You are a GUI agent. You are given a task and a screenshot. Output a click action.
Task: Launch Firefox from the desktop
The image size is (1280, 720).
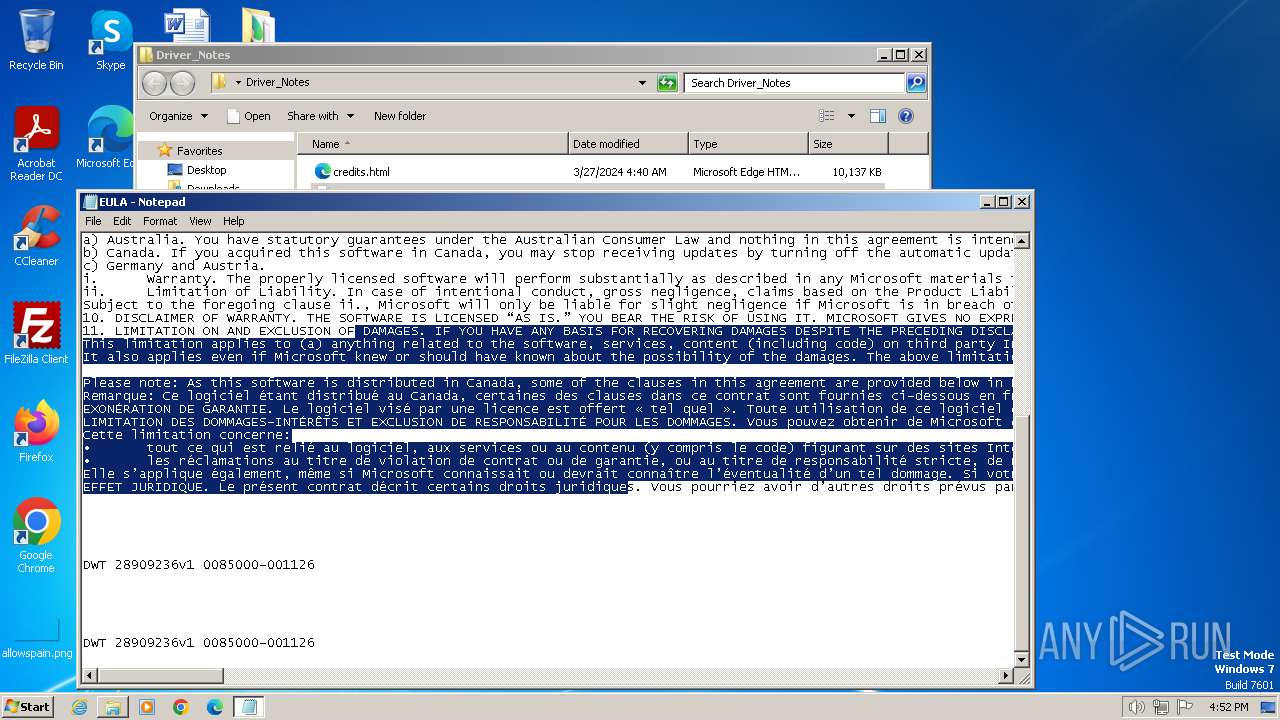tap(36, 431)
